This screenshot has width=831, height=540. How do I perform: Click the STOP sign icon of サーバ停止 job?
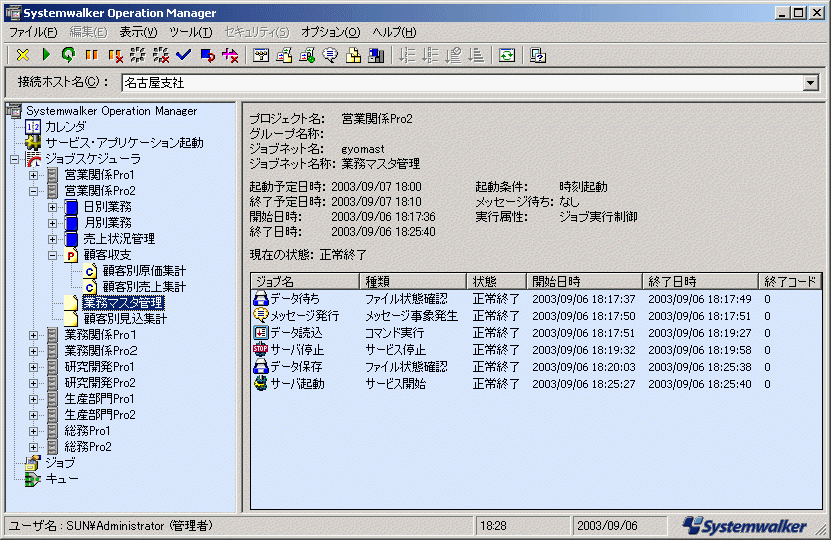click(x=260, y=349)
